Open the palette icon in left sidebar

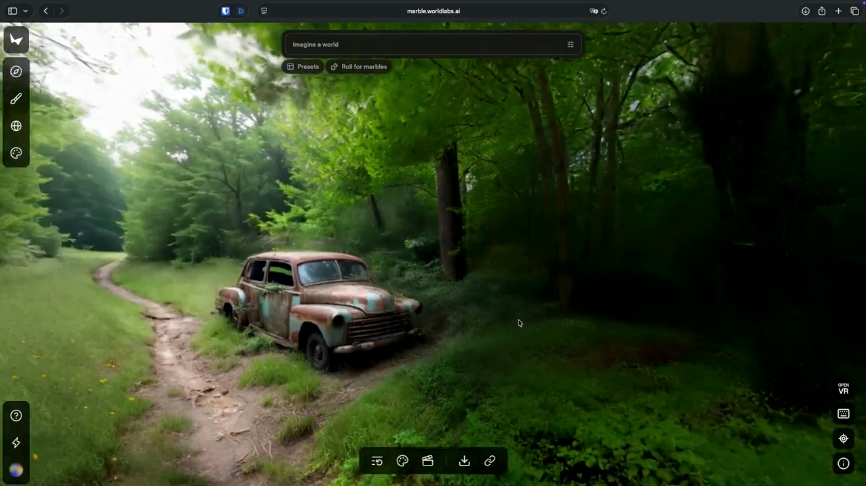pos(16,153)
